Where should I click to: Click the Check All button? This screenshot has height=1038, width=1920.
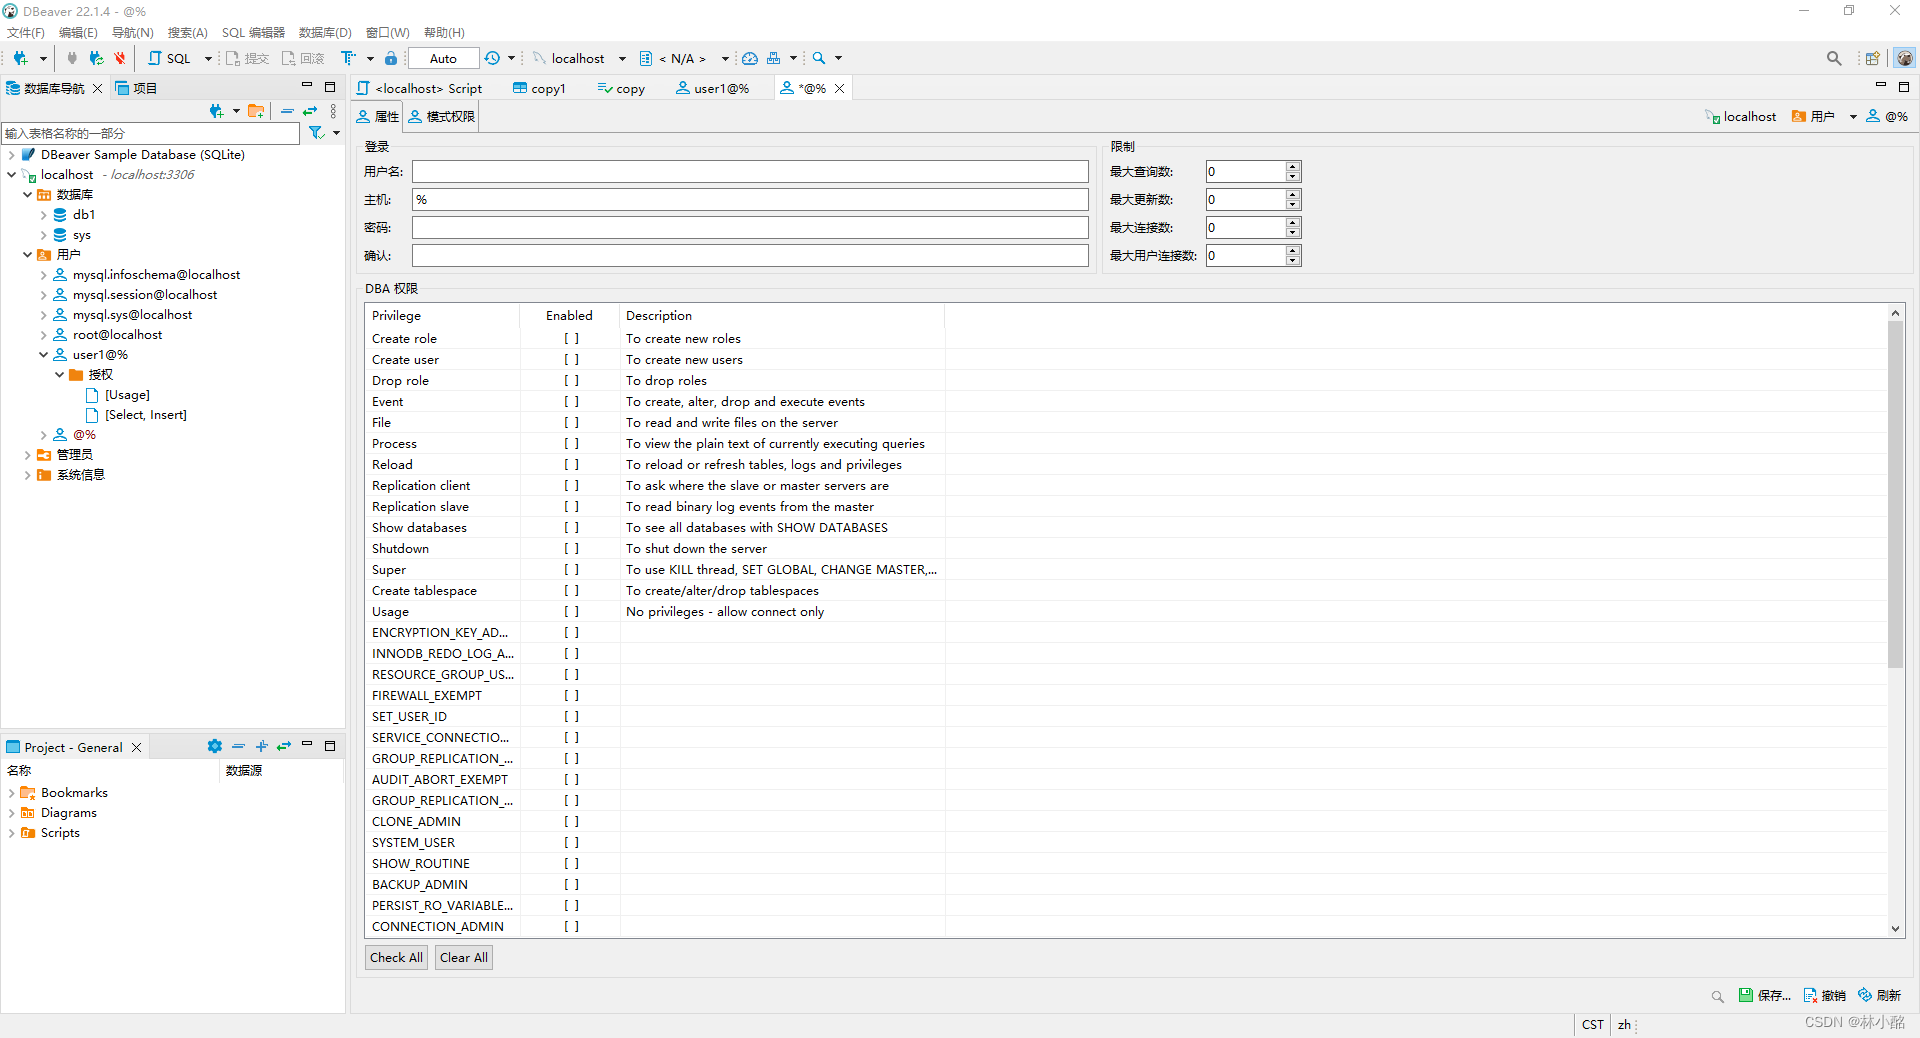coord(396,957)
